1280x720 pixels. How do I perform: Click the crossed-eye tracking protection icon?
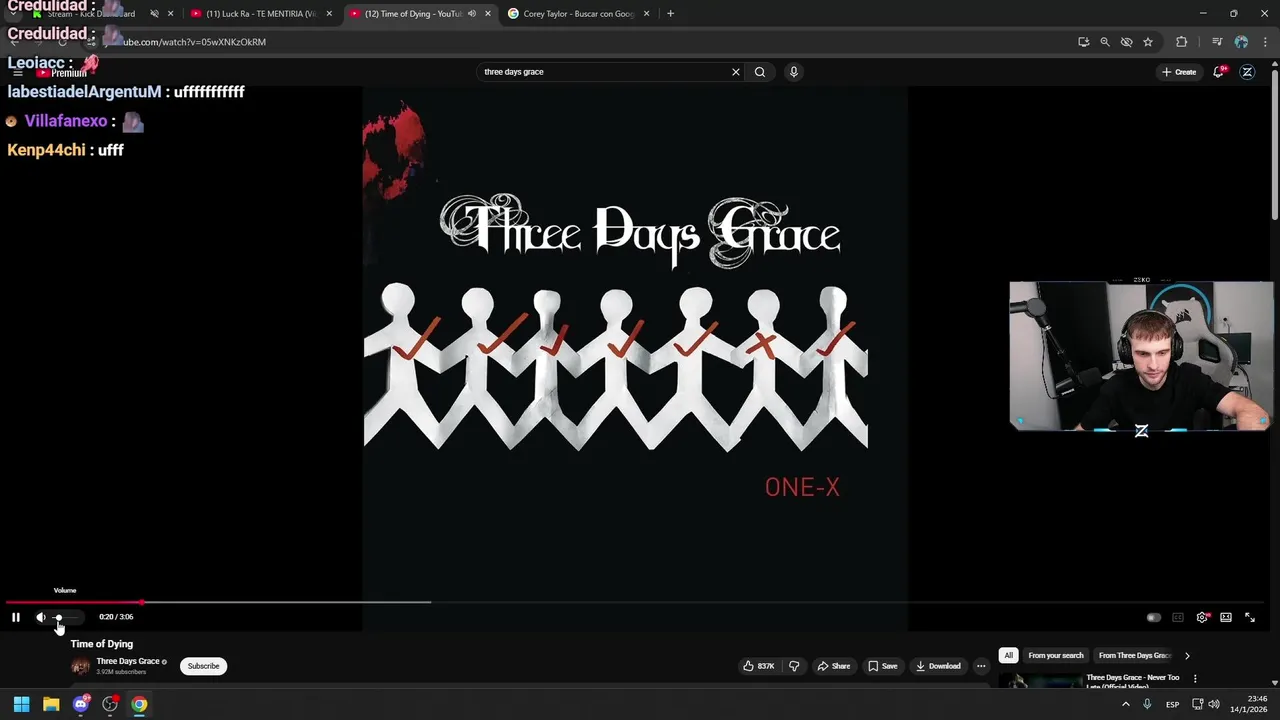tap(1127, 42)
